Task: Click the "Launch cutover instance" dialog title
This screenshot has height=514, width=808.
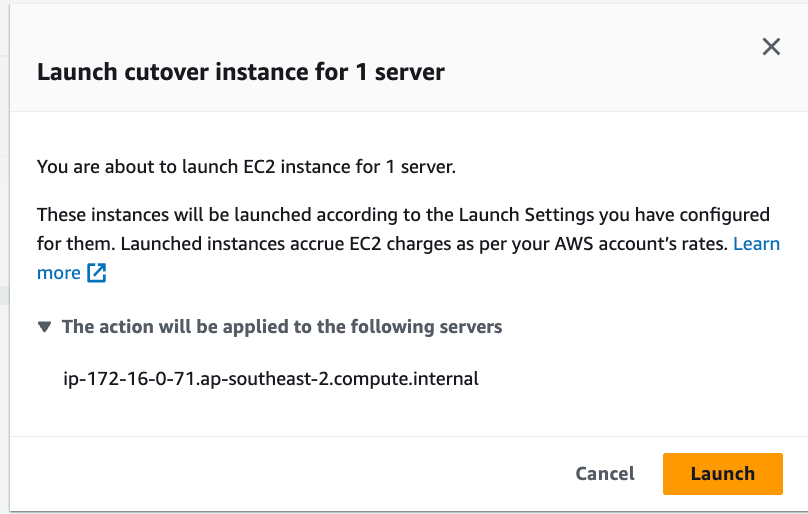Action: click(240, 72)
